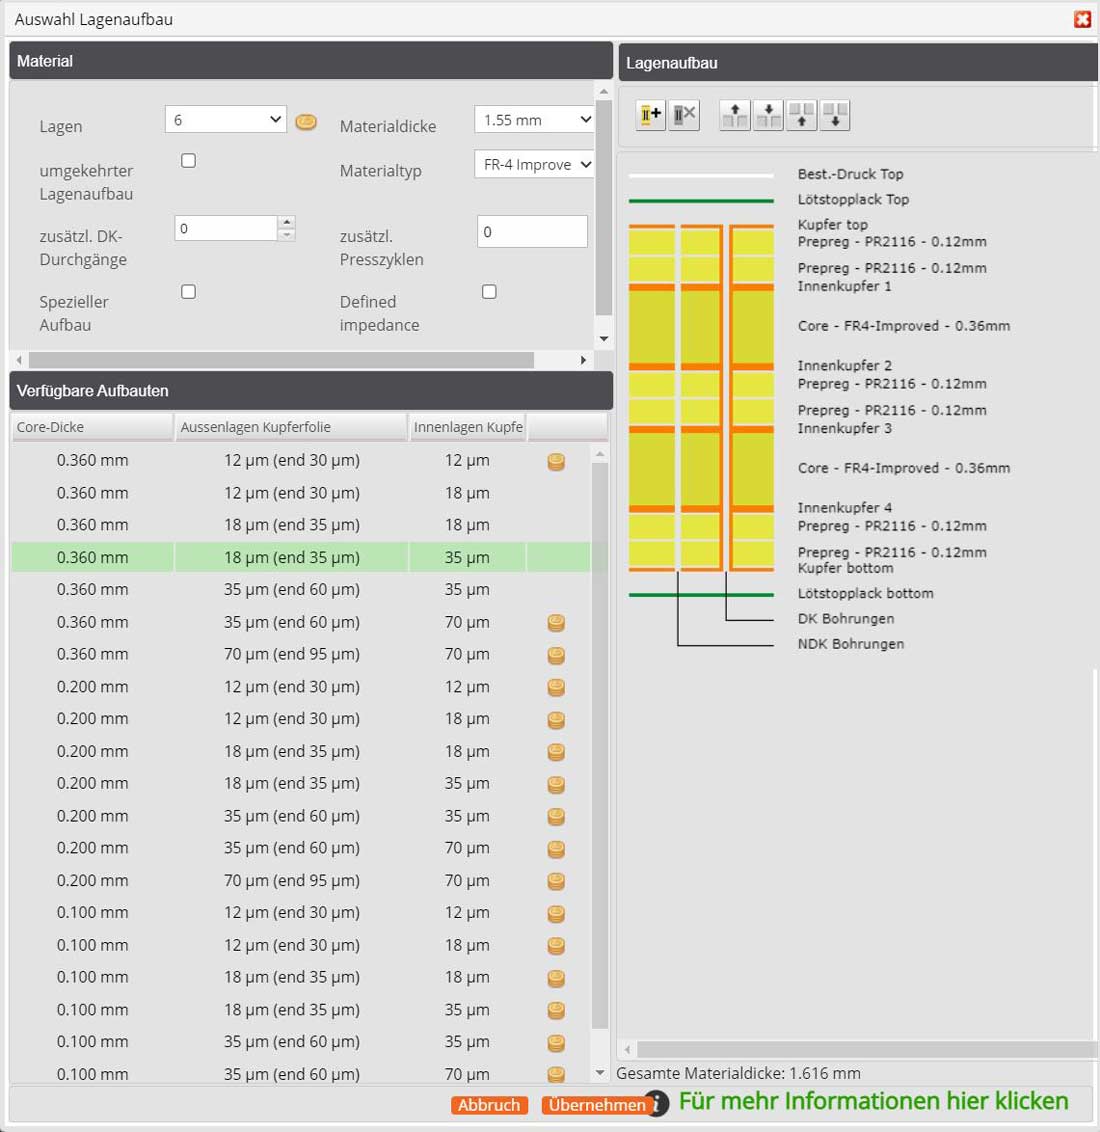This screenshot has width=1100, height=1132.
Task: Move layer up with the up-arrow icon
Action: [734, 114]
